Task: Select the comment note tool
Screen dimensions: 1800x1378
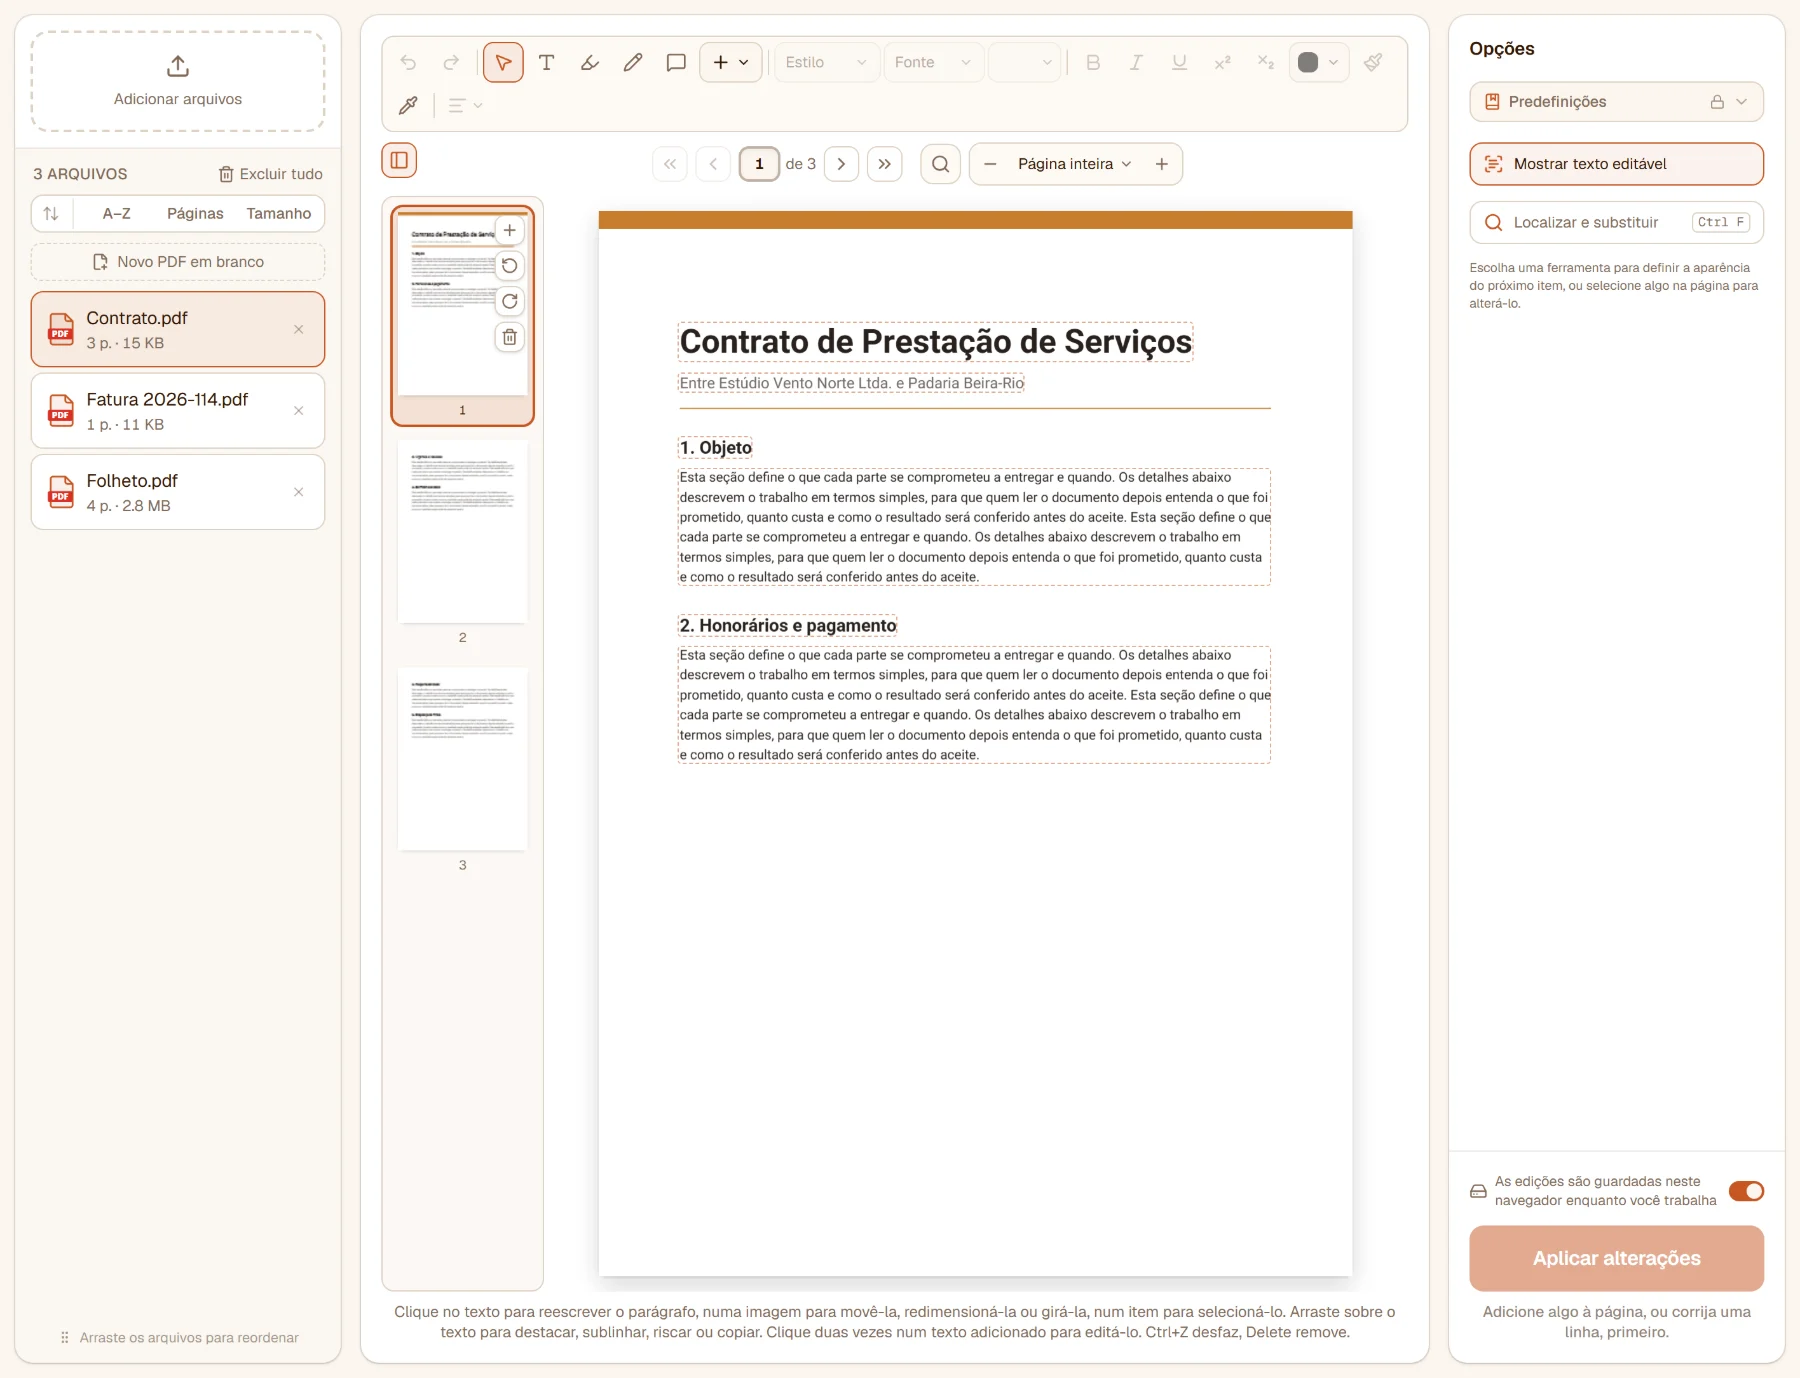Action: click(676, 62)
